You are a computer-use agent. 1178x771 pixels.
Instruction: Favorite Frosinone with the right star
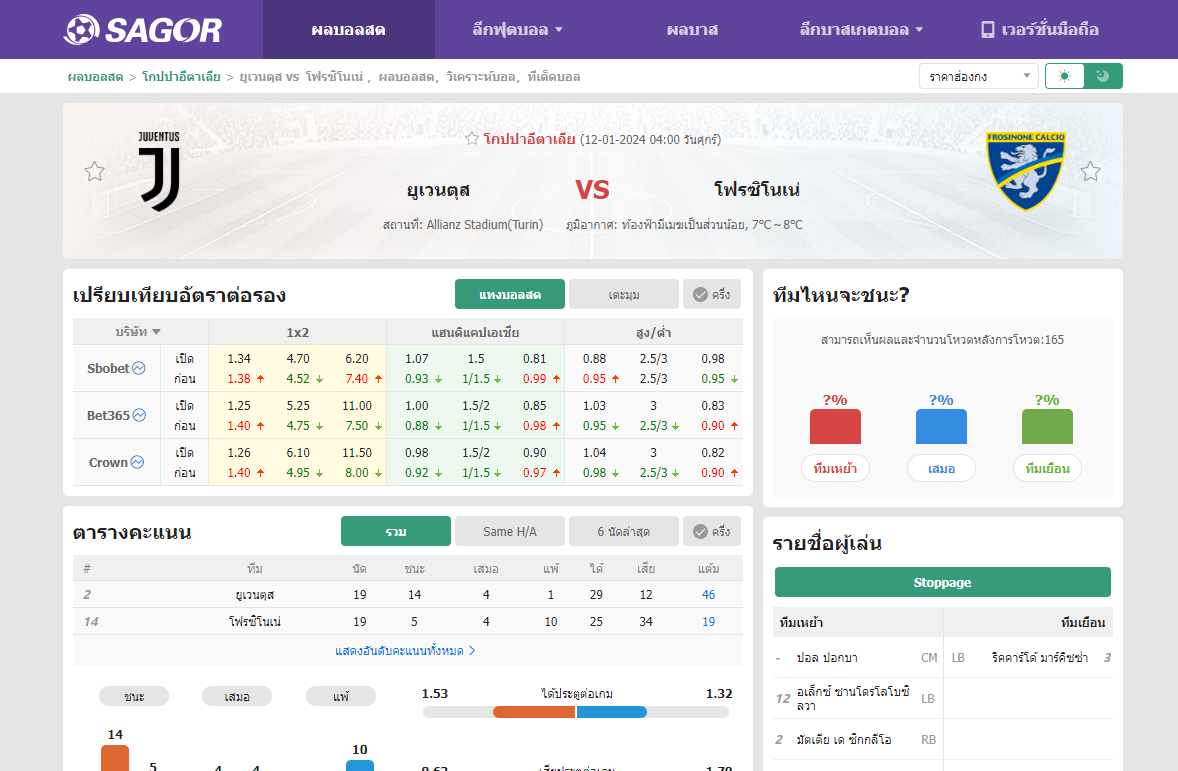(x=1090, y=171)
